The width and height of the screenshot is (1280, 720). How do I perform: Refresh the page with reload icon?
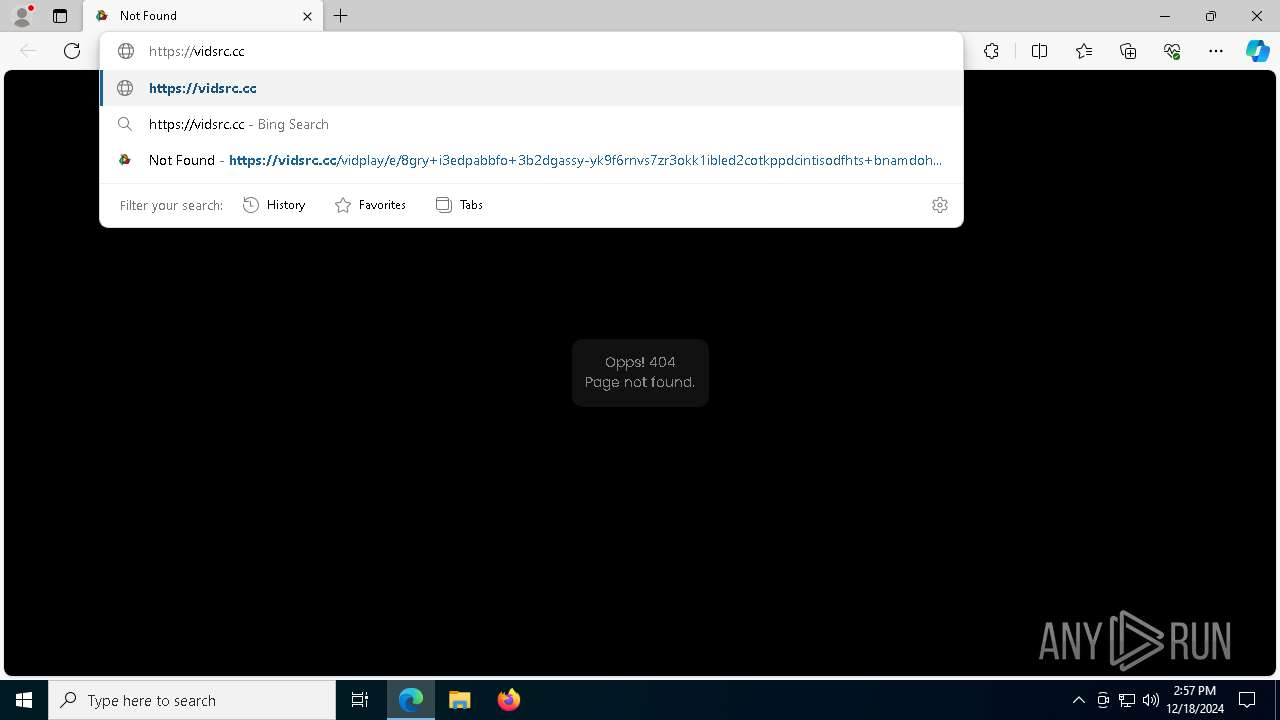coord(72,51)
